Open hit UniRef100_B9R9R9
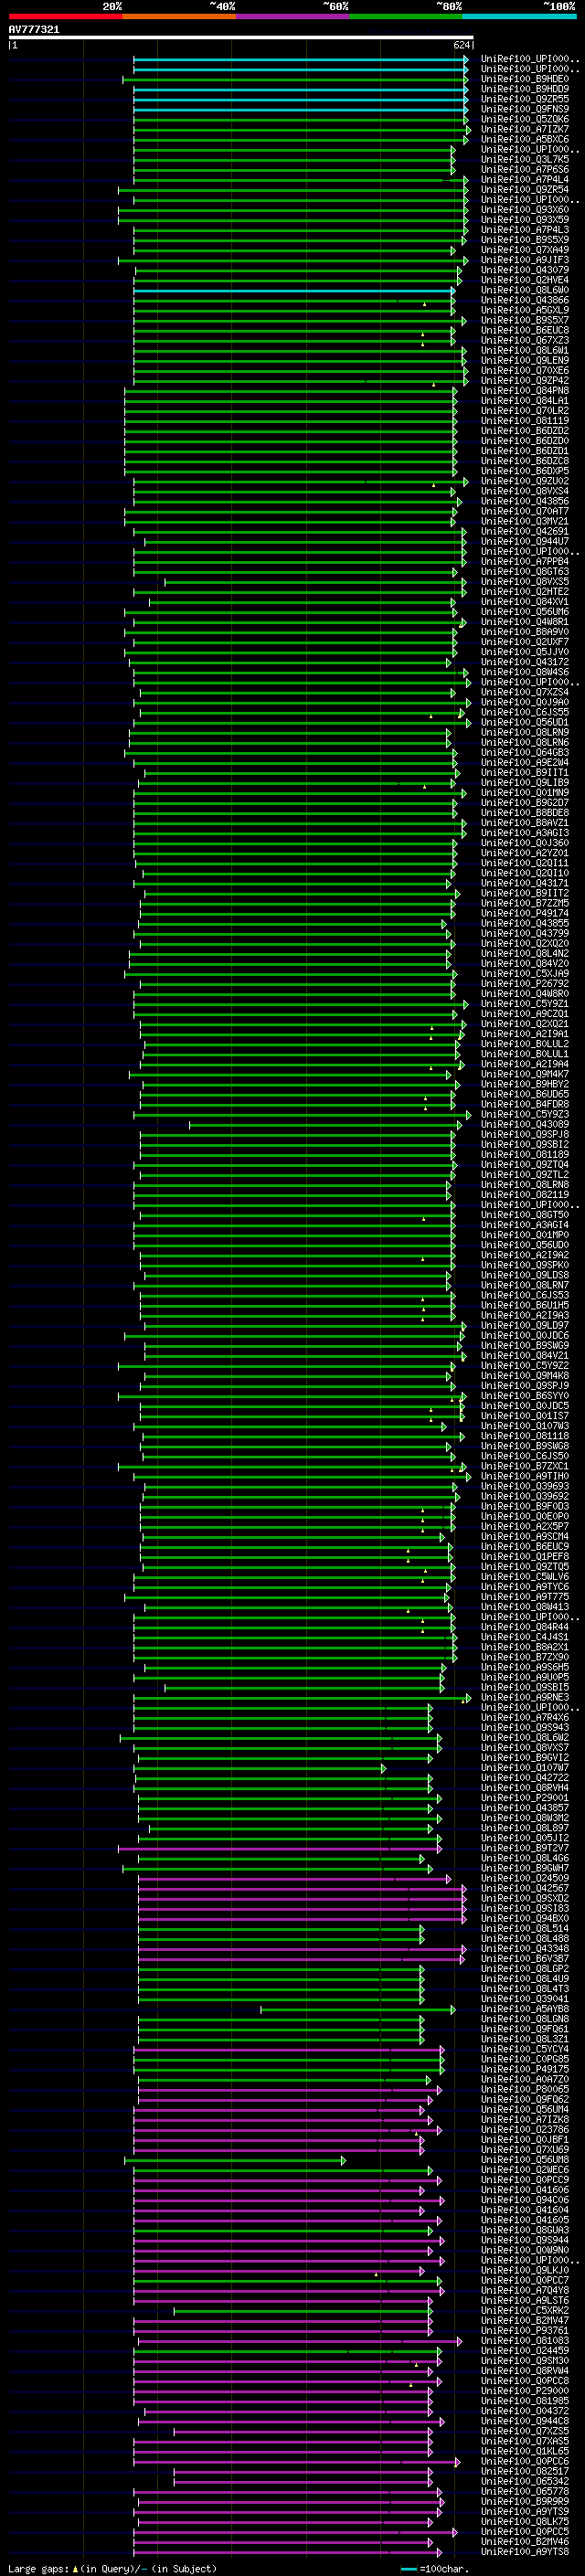585x2576 pixels. (524, 2501)
